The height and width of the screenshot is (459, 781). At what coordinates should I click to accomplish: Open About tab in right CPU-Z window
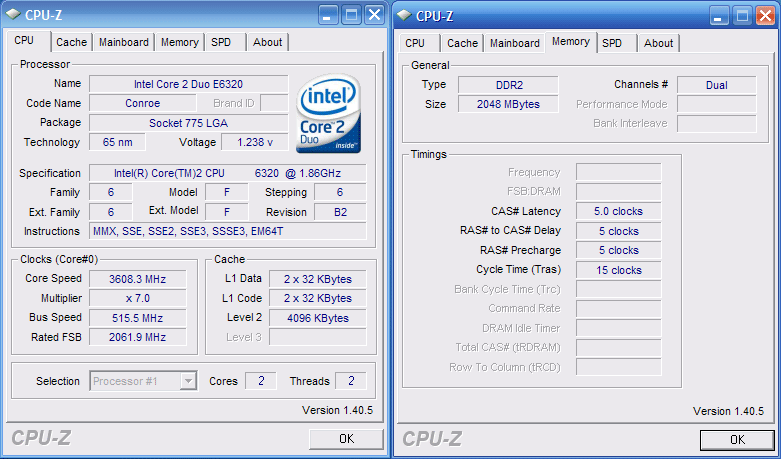pyautogui.click(x=658, y=43)
